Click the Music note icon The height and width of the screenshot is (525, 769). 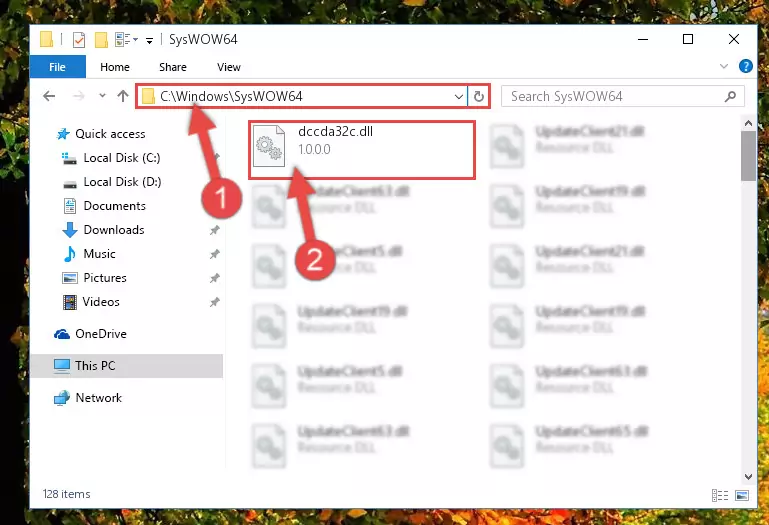point(70,254)
